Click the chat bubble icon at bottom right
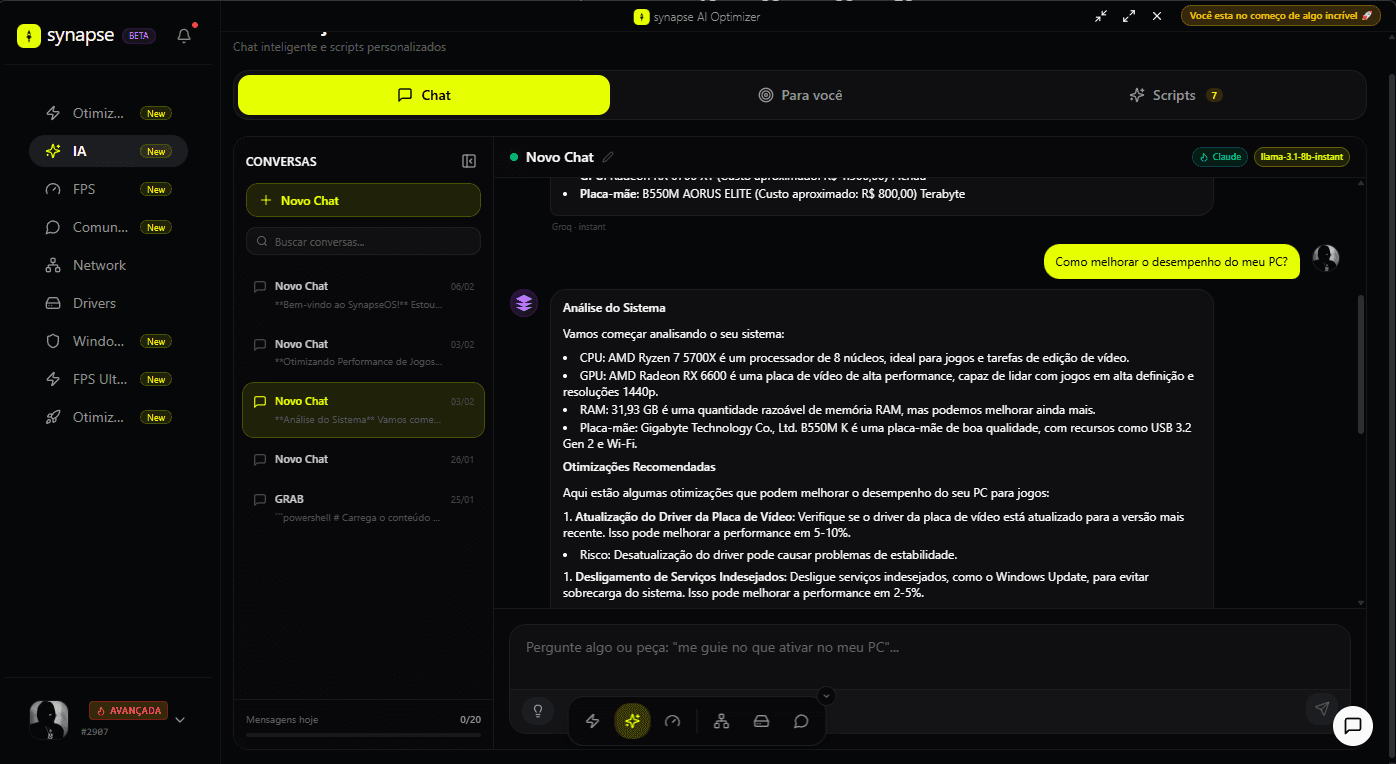This screenshot has width=1396, height=764. pyautogui.click(x=1353, y=727)
